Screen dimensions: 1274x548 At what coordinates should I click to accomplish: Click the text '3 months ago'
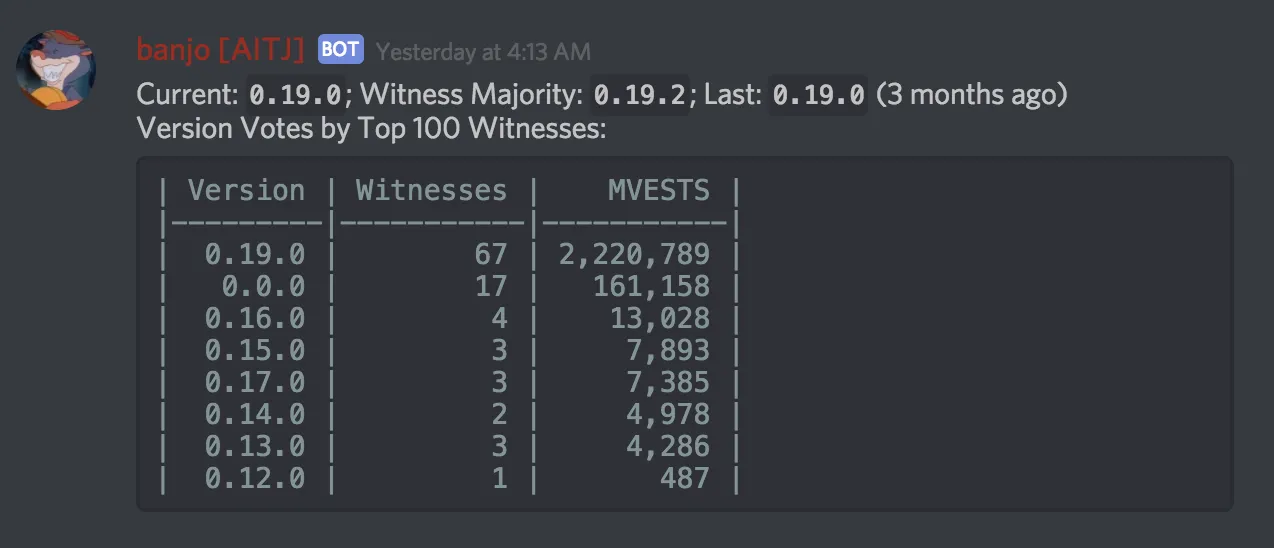tap(972, 95)
